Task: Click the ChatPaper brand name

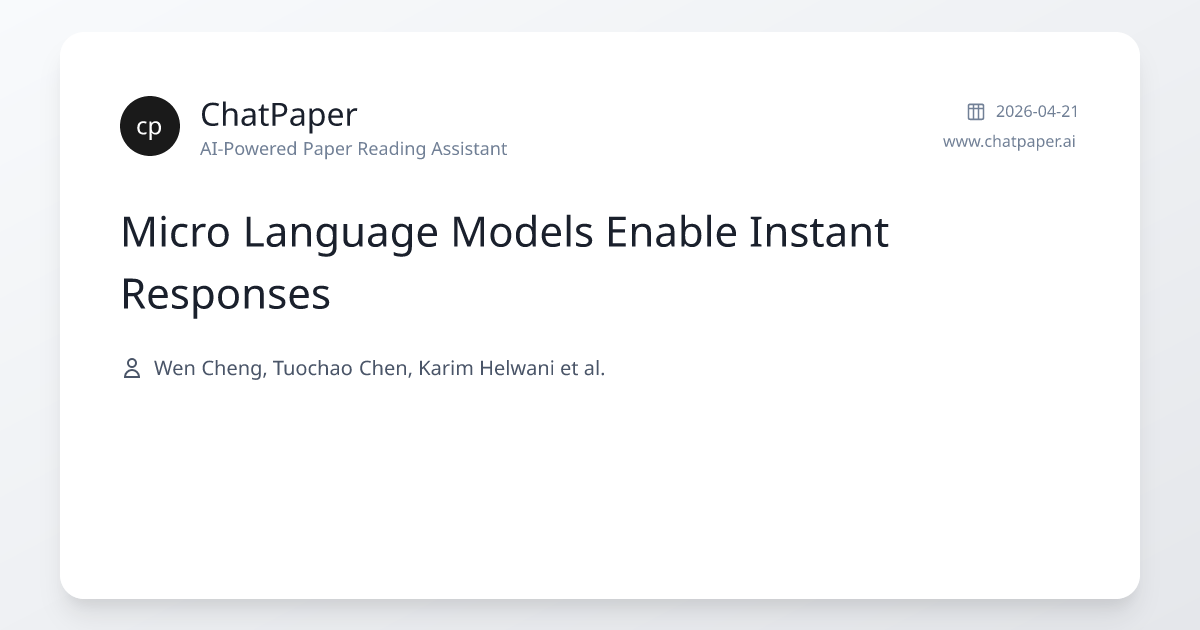Action: (x=278, y=114)
